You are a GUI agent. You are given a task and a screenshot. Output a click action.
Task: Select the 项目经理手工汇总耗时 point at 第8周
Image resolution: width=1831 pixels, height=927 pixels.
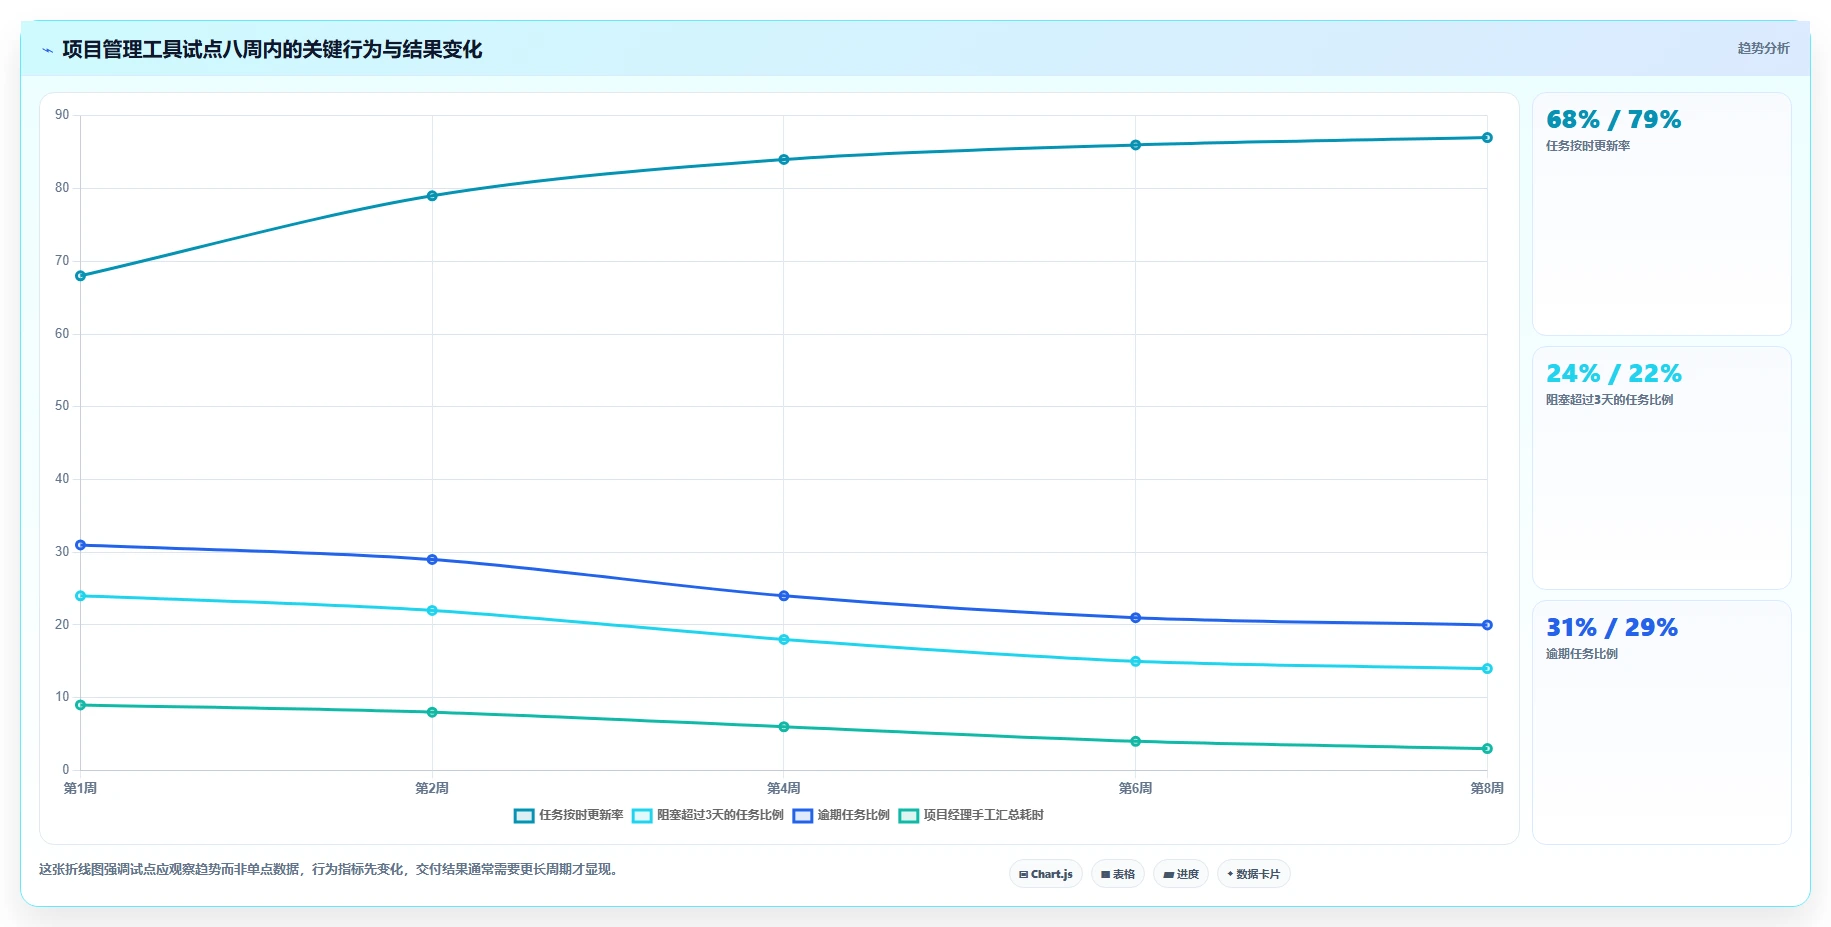1487,749
